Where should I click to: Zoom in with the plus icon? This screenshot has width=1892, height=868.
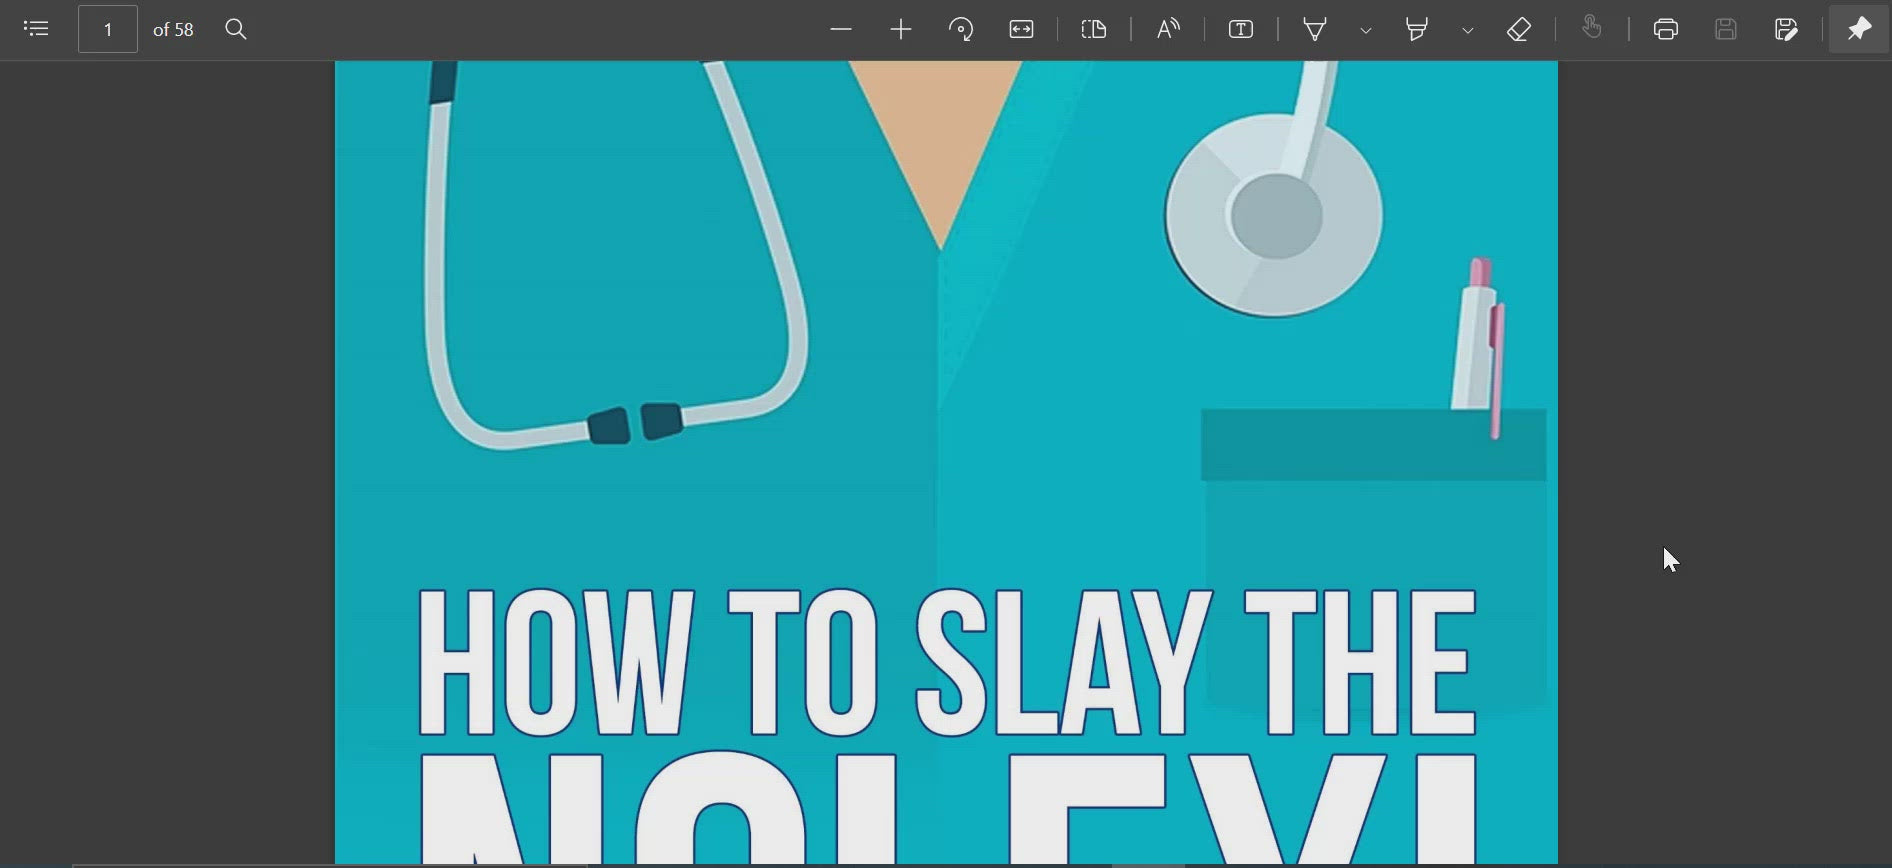(901, 29)
